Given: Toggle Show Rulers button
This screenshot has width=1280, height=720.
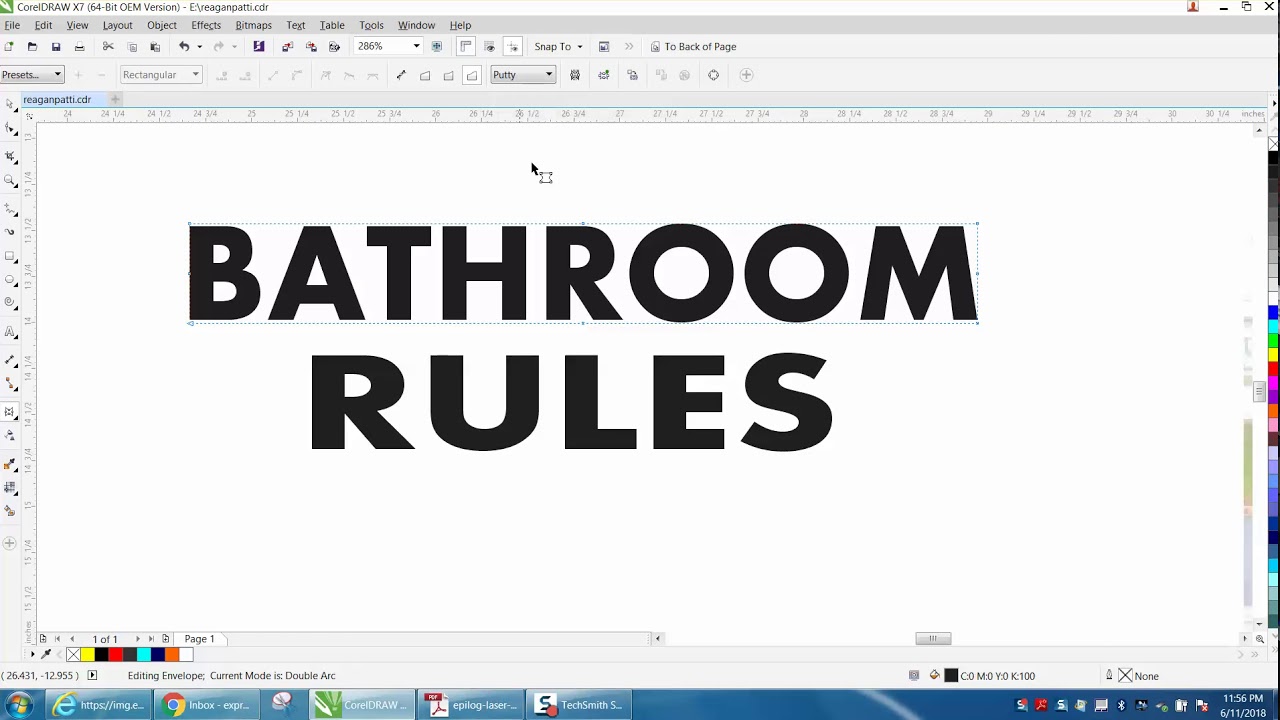Looking at the screenshot, I should pyautogui.click(x=466, y=47).
